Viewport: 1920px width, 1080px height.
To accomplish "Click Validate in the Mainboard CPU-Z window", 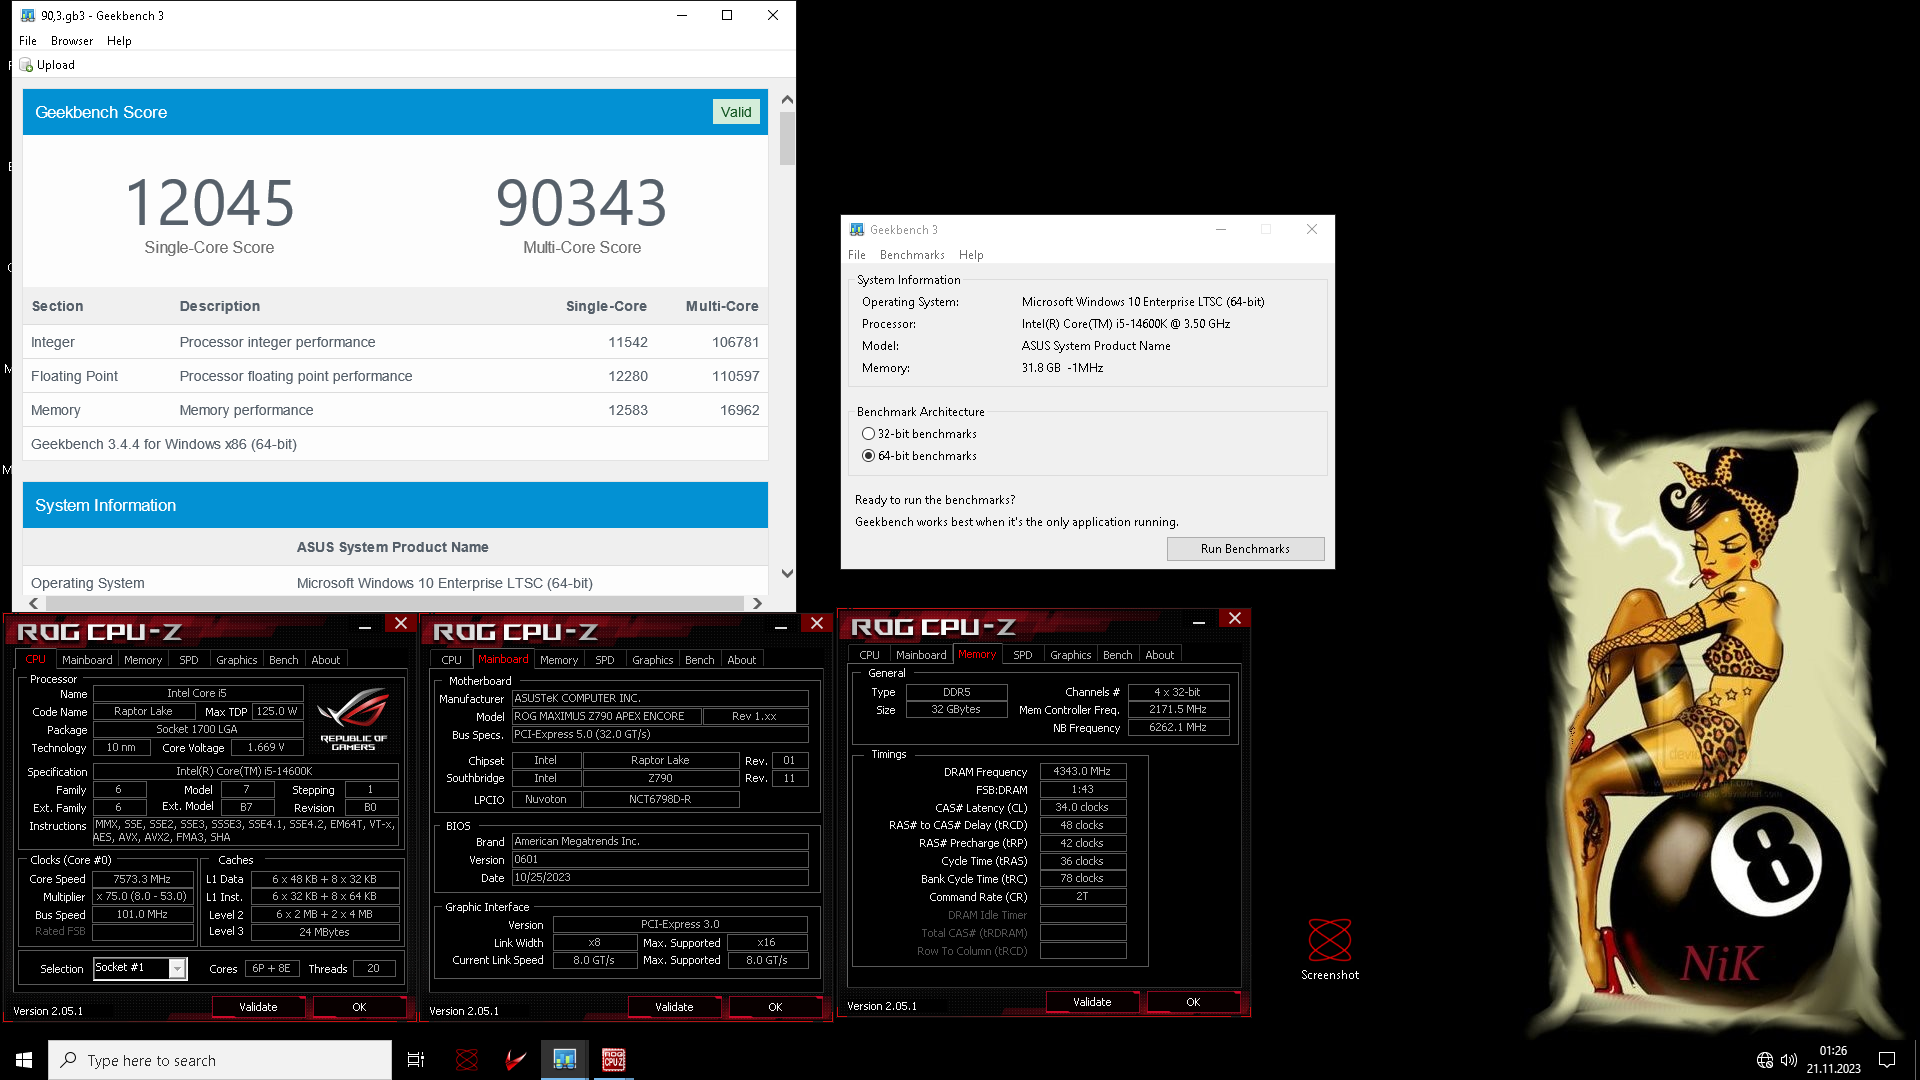I will (674, 1007).
